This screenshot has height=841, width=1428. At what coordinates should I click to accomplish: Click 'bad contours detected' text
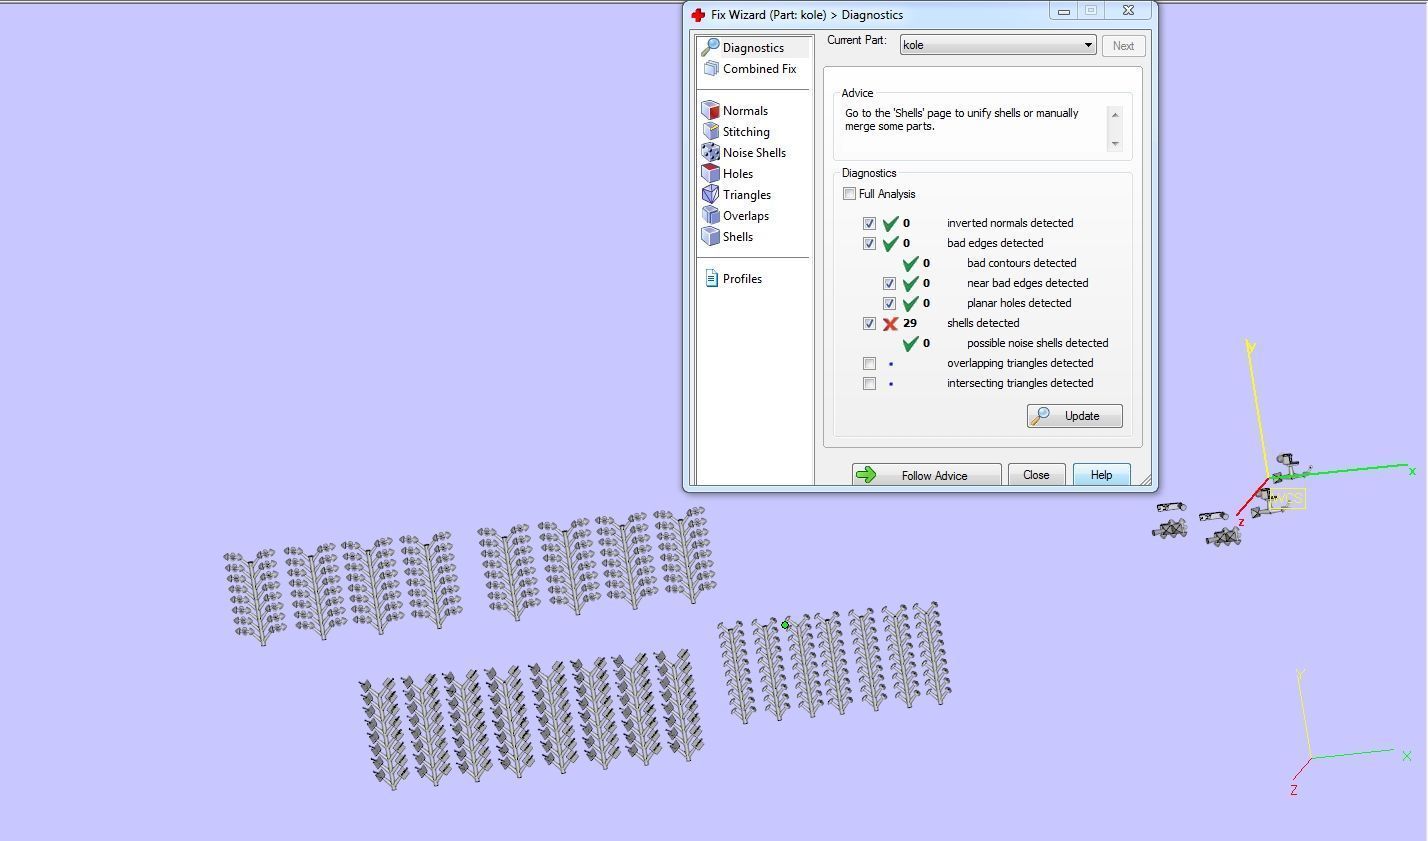tap(1021, 263)
